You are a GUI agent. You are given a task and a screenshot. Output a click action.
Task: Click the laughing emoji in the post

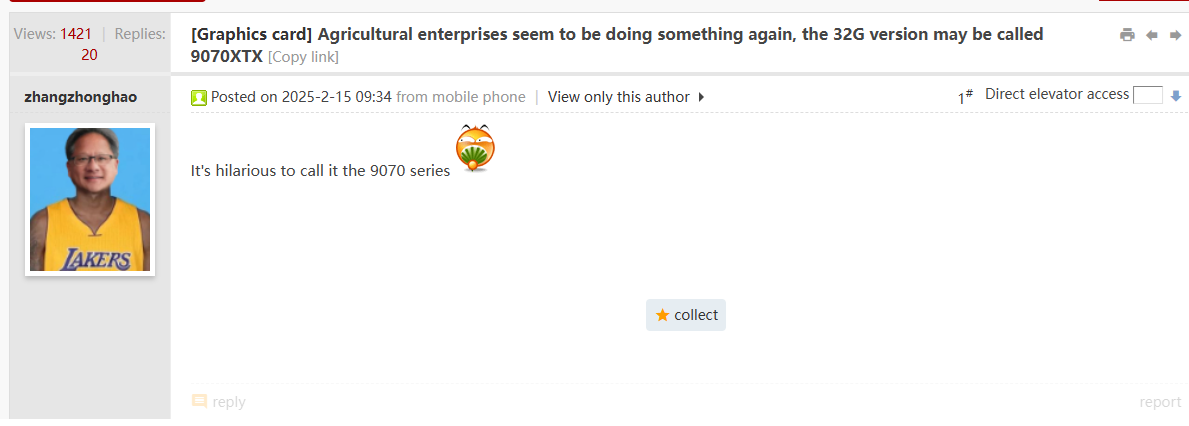tap(475, 149)
